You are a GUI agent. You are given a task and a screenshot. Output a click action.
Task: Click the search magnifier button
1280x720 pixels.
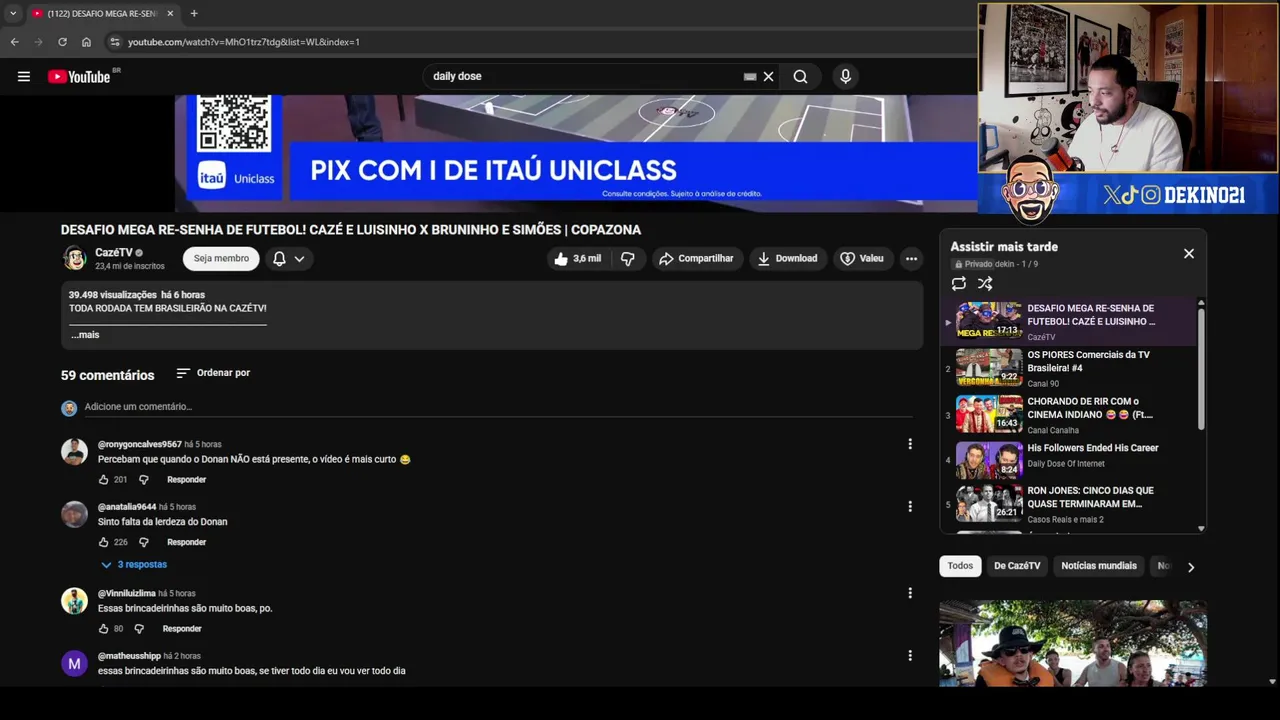[x=800, y=76]
